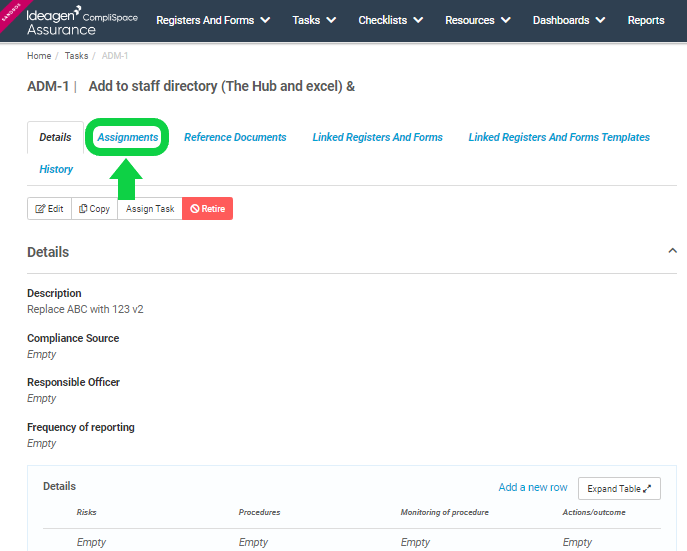Go to Reports in the navbar
This screenshot has width=687, height=551.
646,21
